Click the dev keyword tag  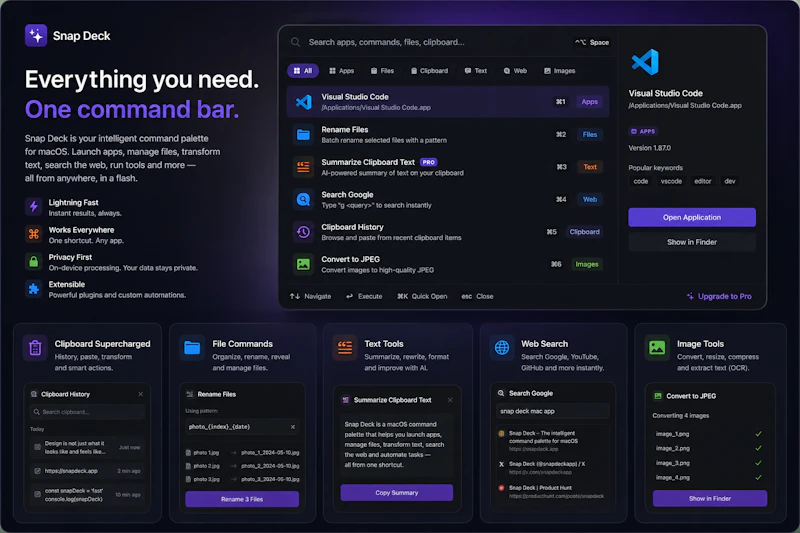point(730,181)
